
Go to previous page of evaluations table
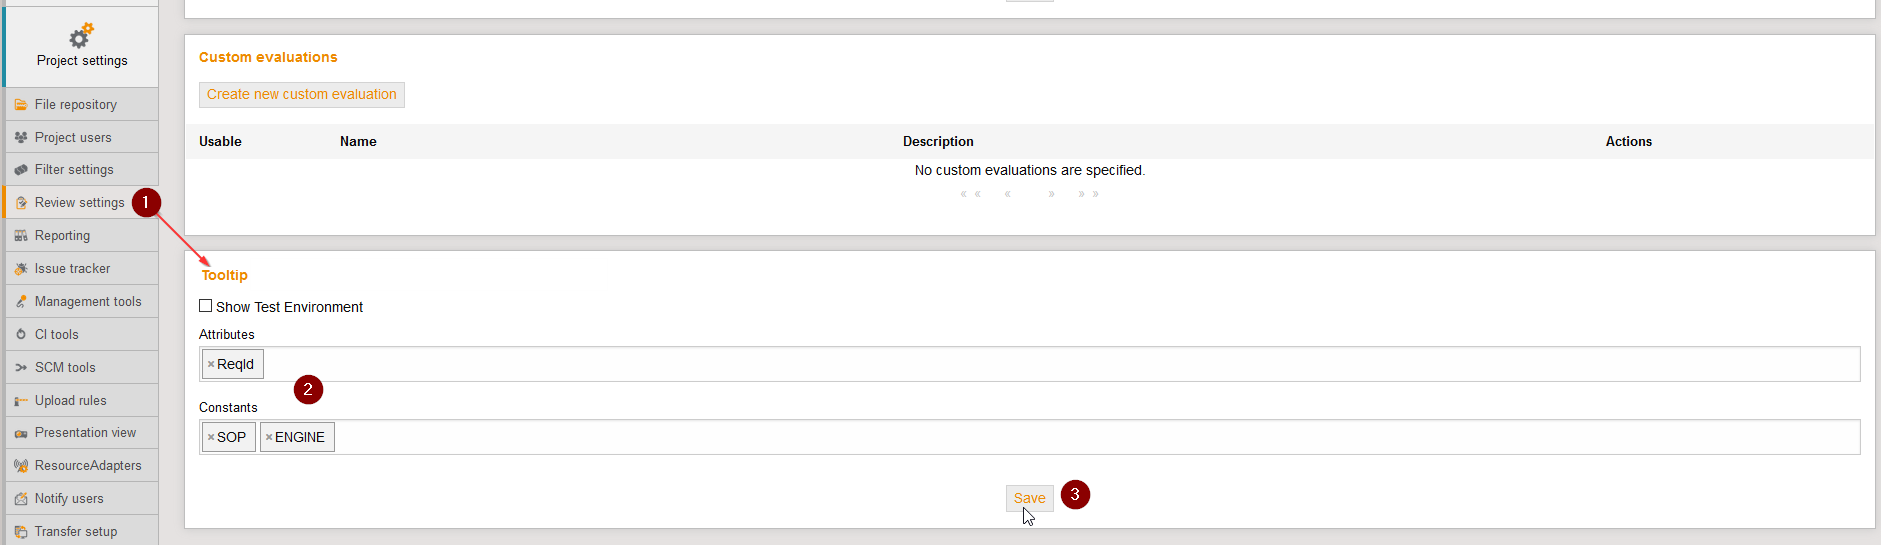click(1008, 194)
